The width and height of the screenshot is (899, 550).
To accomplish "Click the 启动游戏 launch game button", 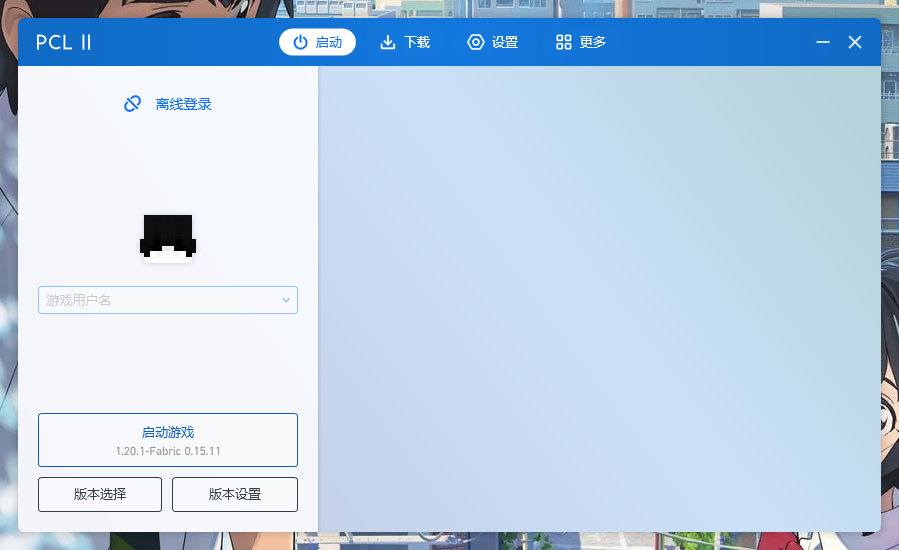I will click(168, 440).
